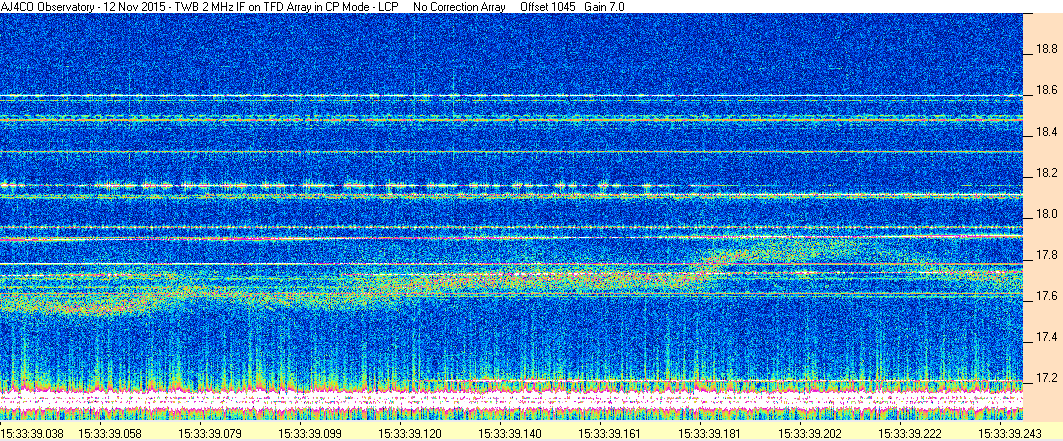Click the "Offset 1045" value in header
Screen dimensions: 1063x441
[x=548, y=6]
